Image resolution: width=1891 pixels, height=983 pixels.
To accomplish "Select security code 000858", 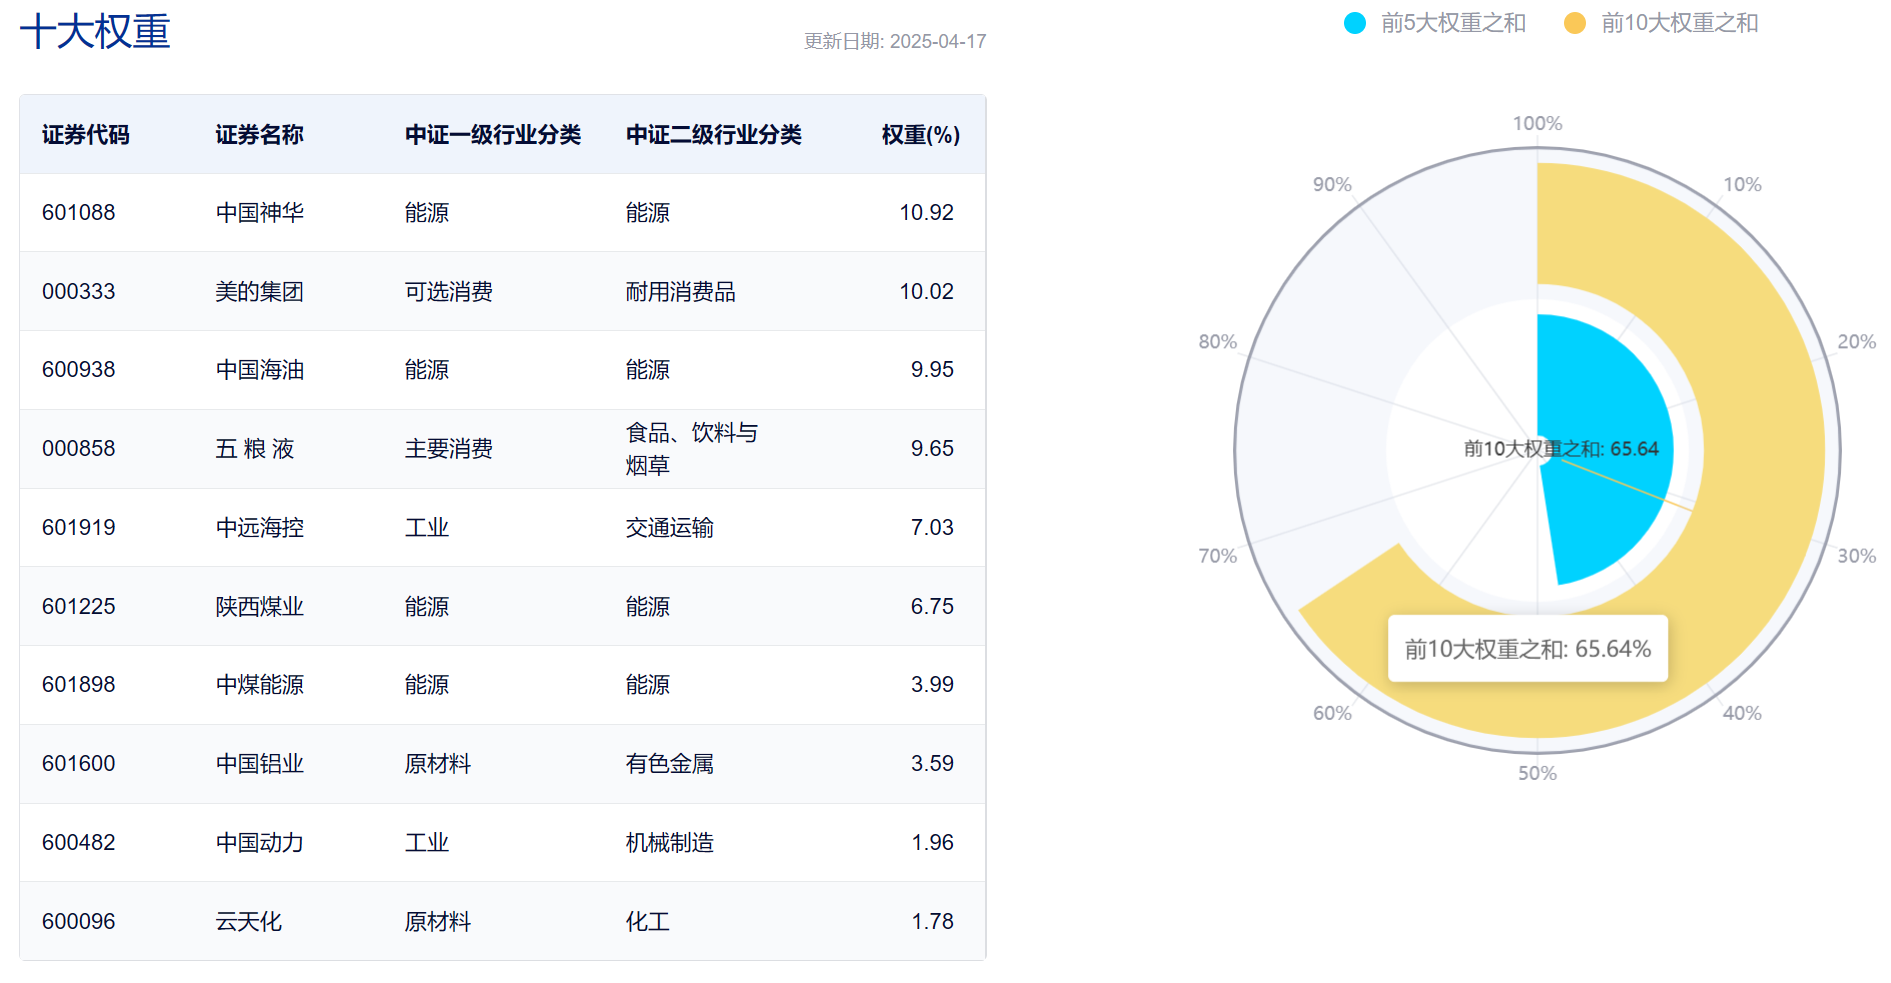I will (x=79, y=449).
